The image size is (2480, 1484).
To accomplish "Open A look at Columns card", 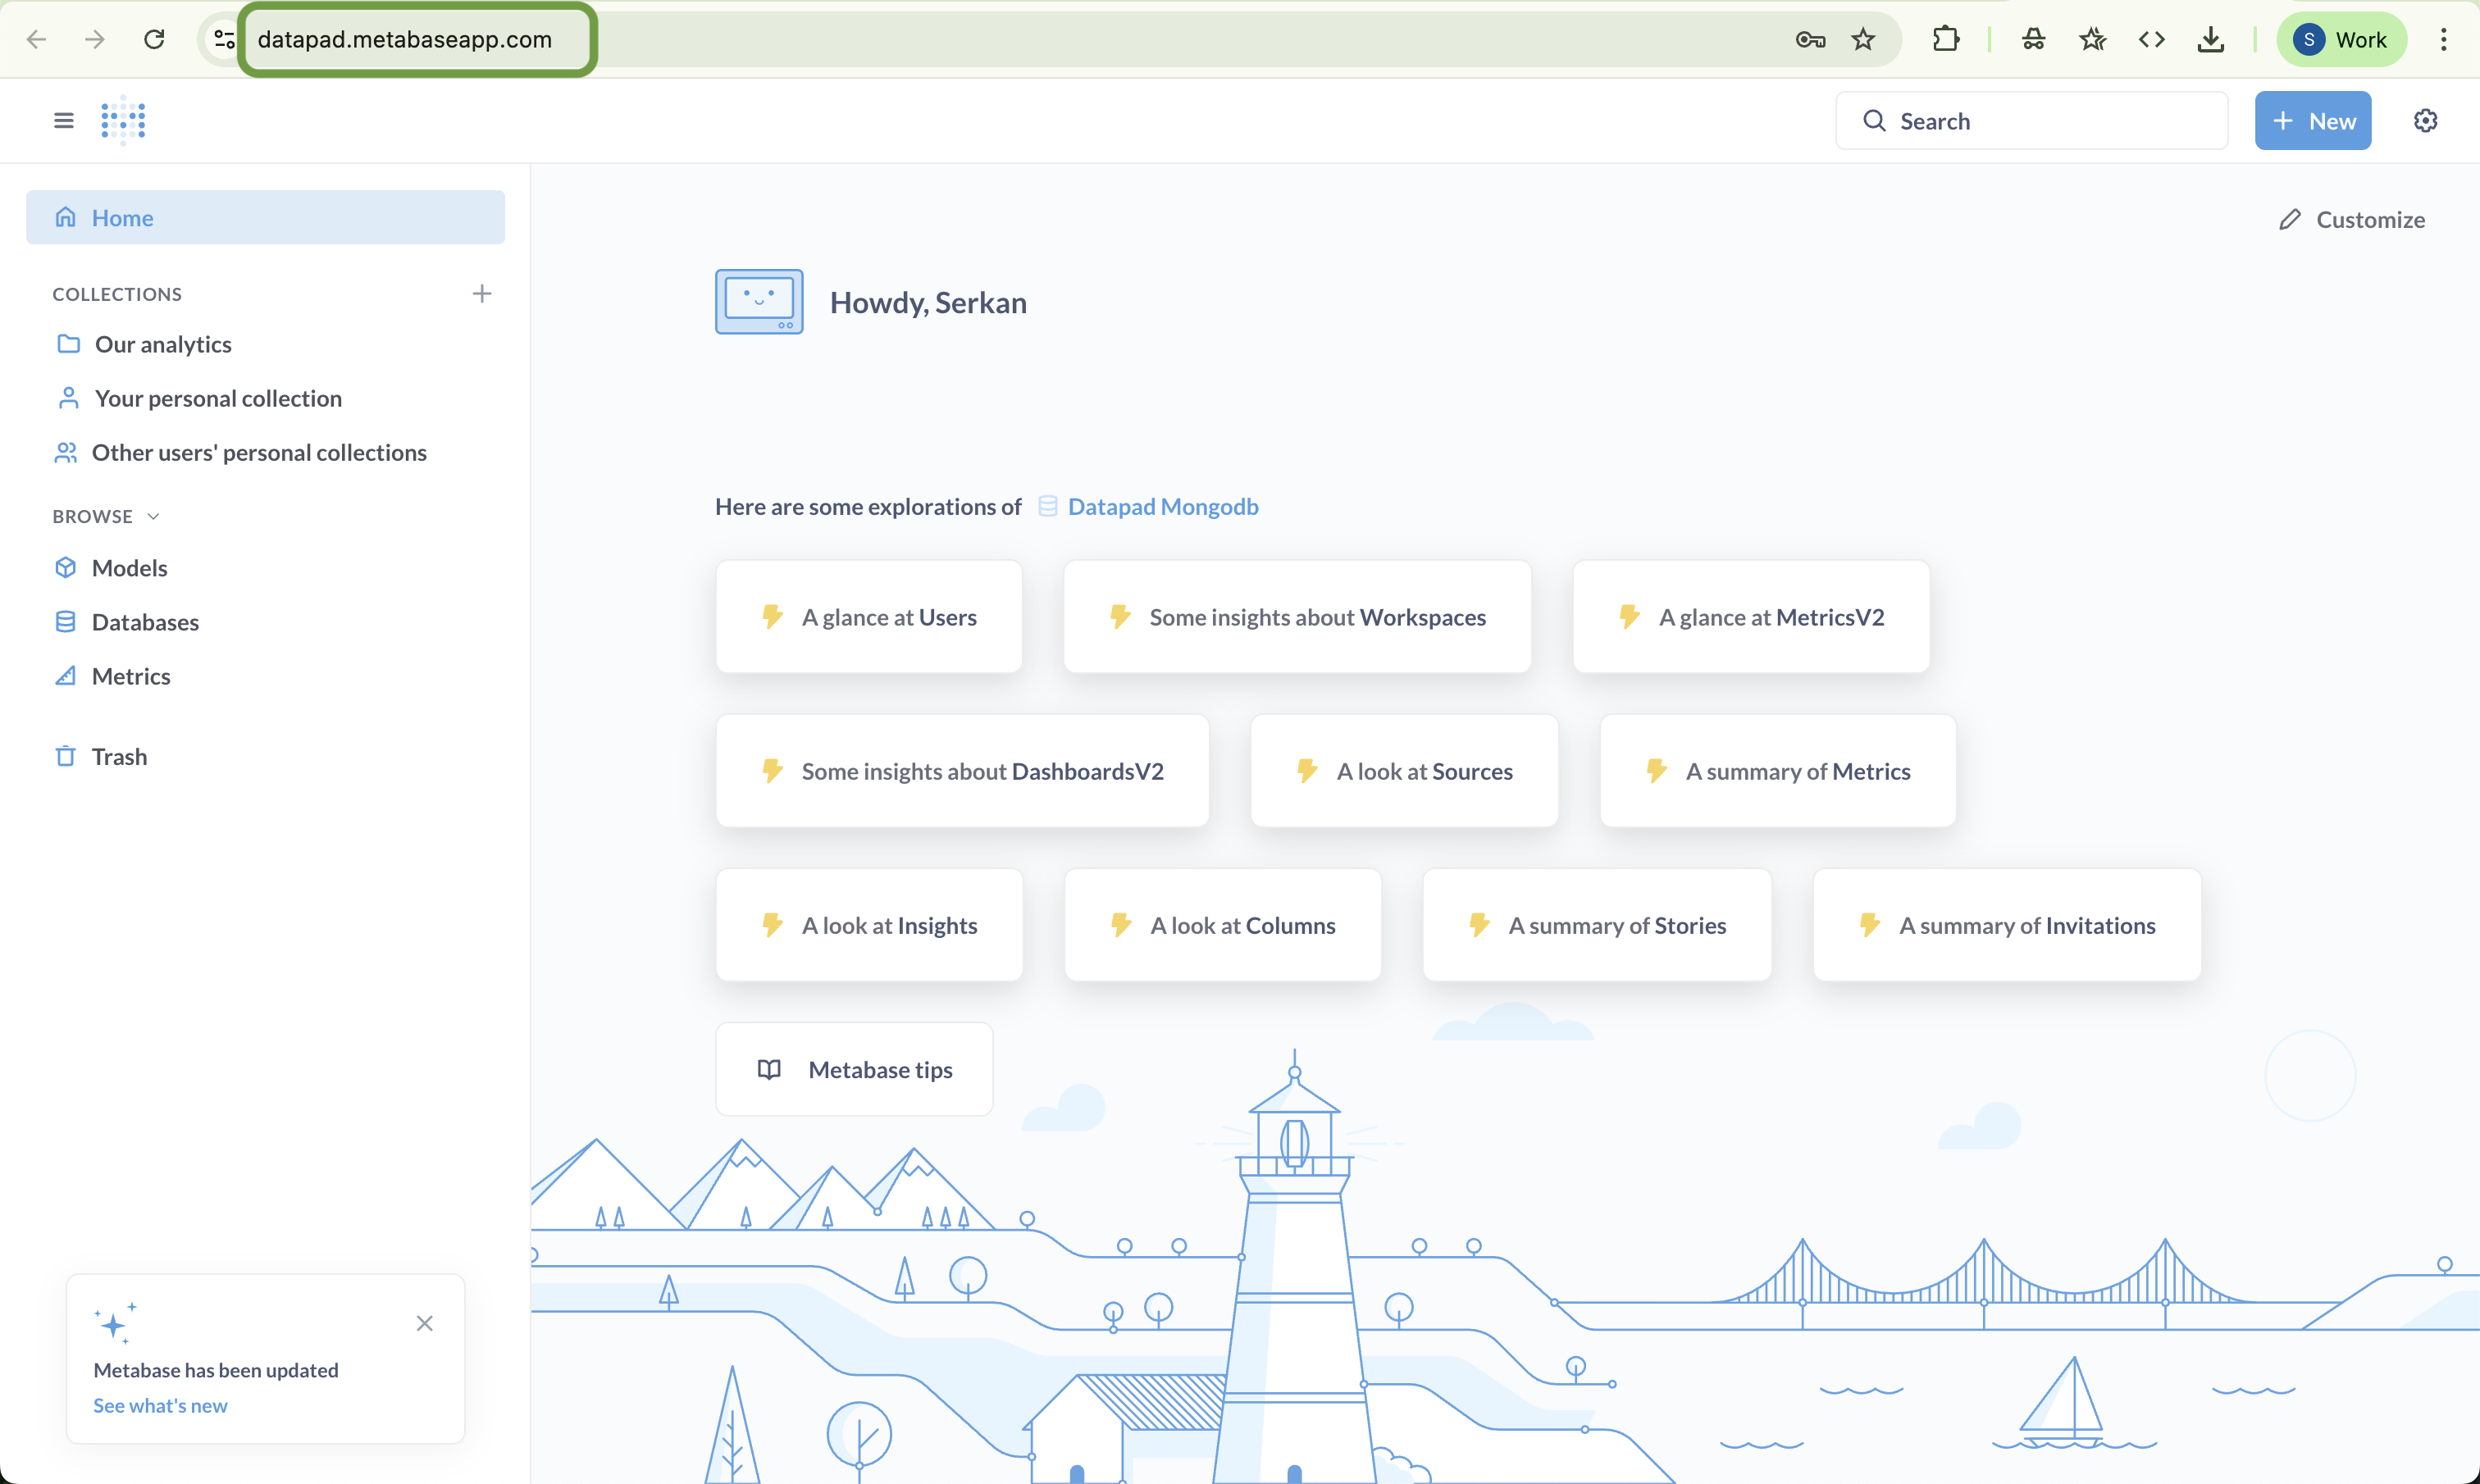I will 1222,925.
